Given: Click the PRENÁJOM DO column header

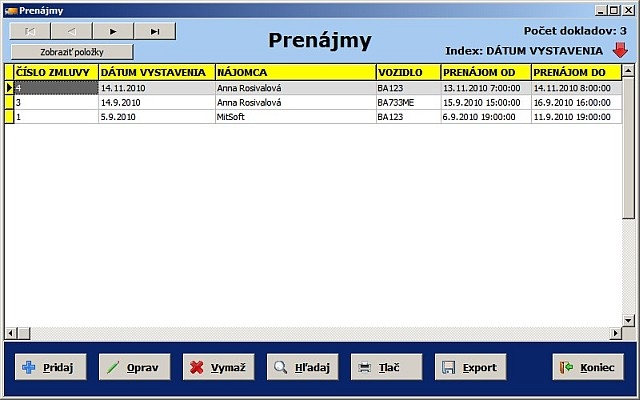Looking at the screenshot, I should 577,73.
